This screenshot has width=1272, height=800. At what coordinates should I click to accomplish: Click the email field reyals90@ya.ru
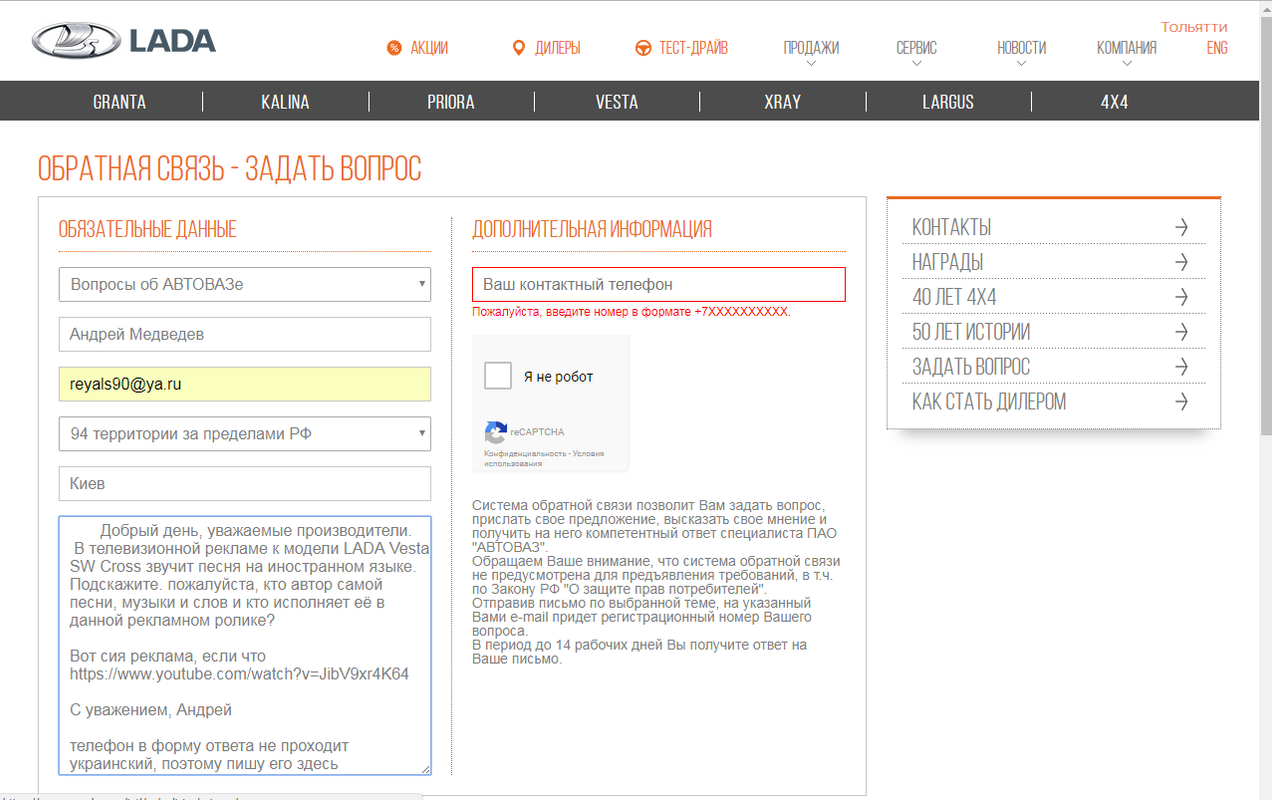(245, 384)
